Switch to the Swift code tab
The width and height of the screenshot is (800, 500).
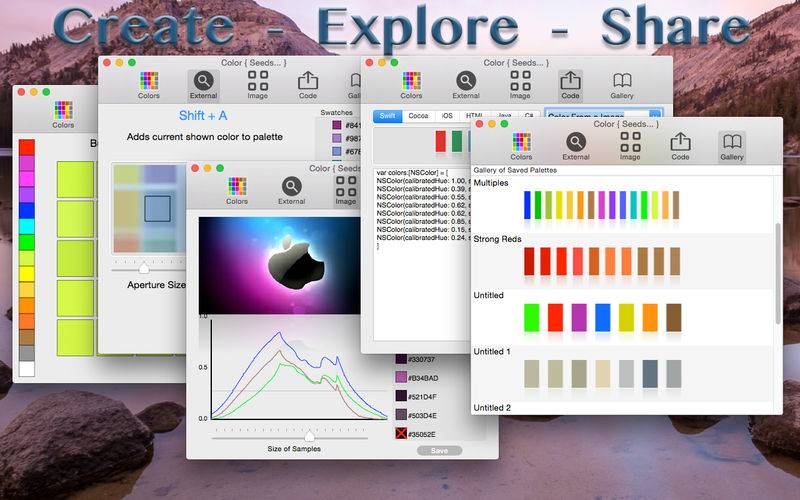[x=387, y=116]
